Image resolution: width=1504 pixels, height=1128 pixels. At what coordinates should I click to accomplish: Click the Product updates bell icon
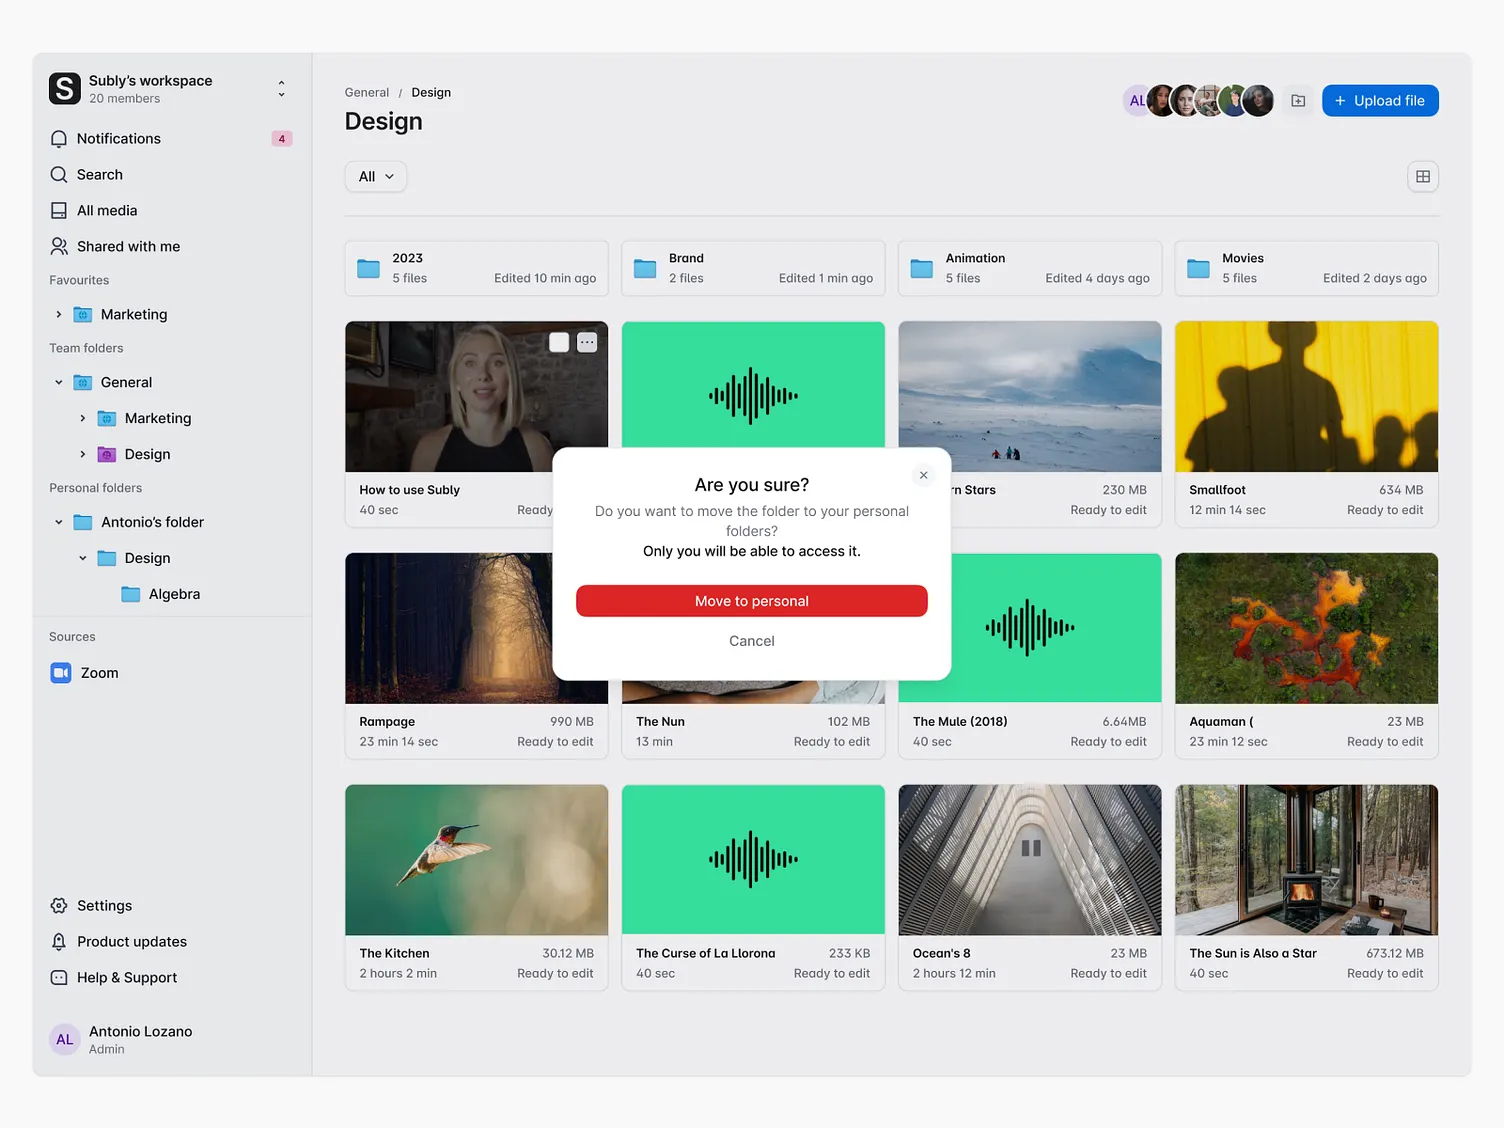(x=59, y=942)
